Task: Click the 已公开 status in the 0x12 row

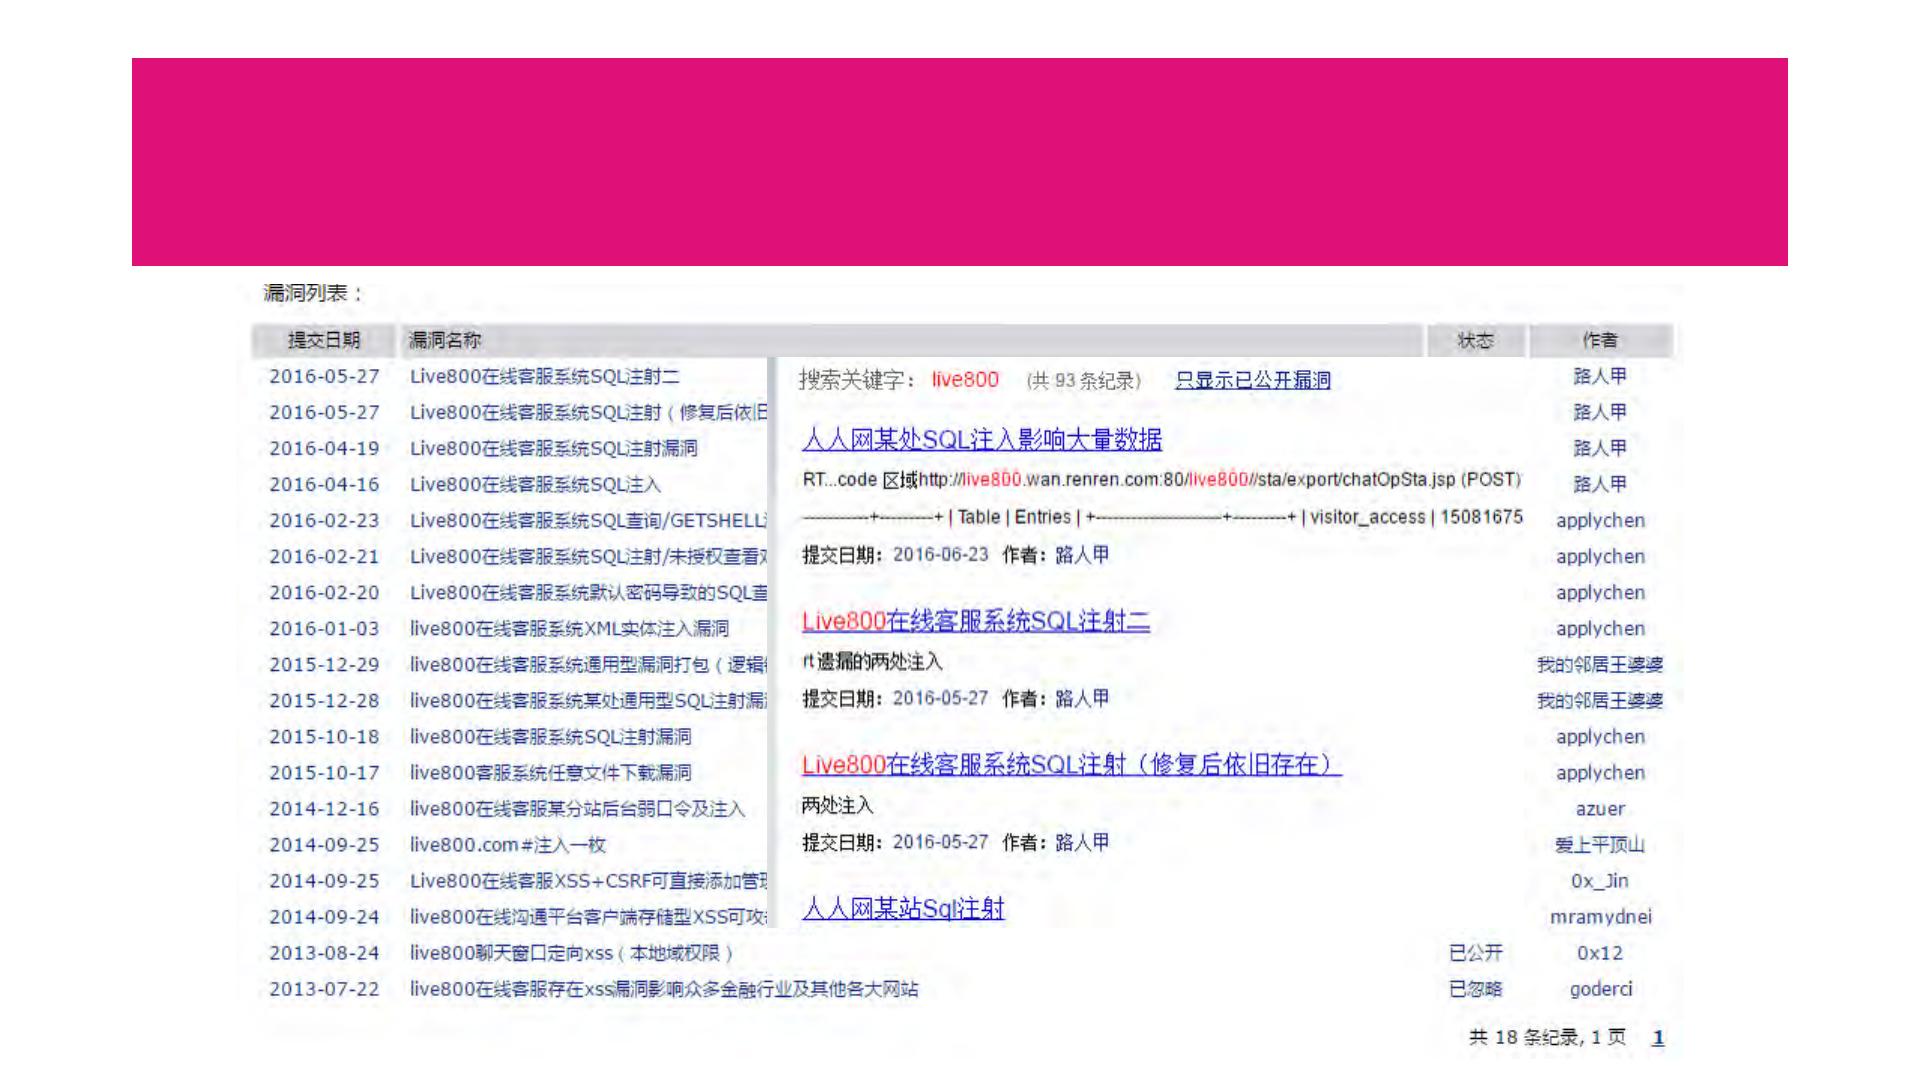Action: [1475, 953]
